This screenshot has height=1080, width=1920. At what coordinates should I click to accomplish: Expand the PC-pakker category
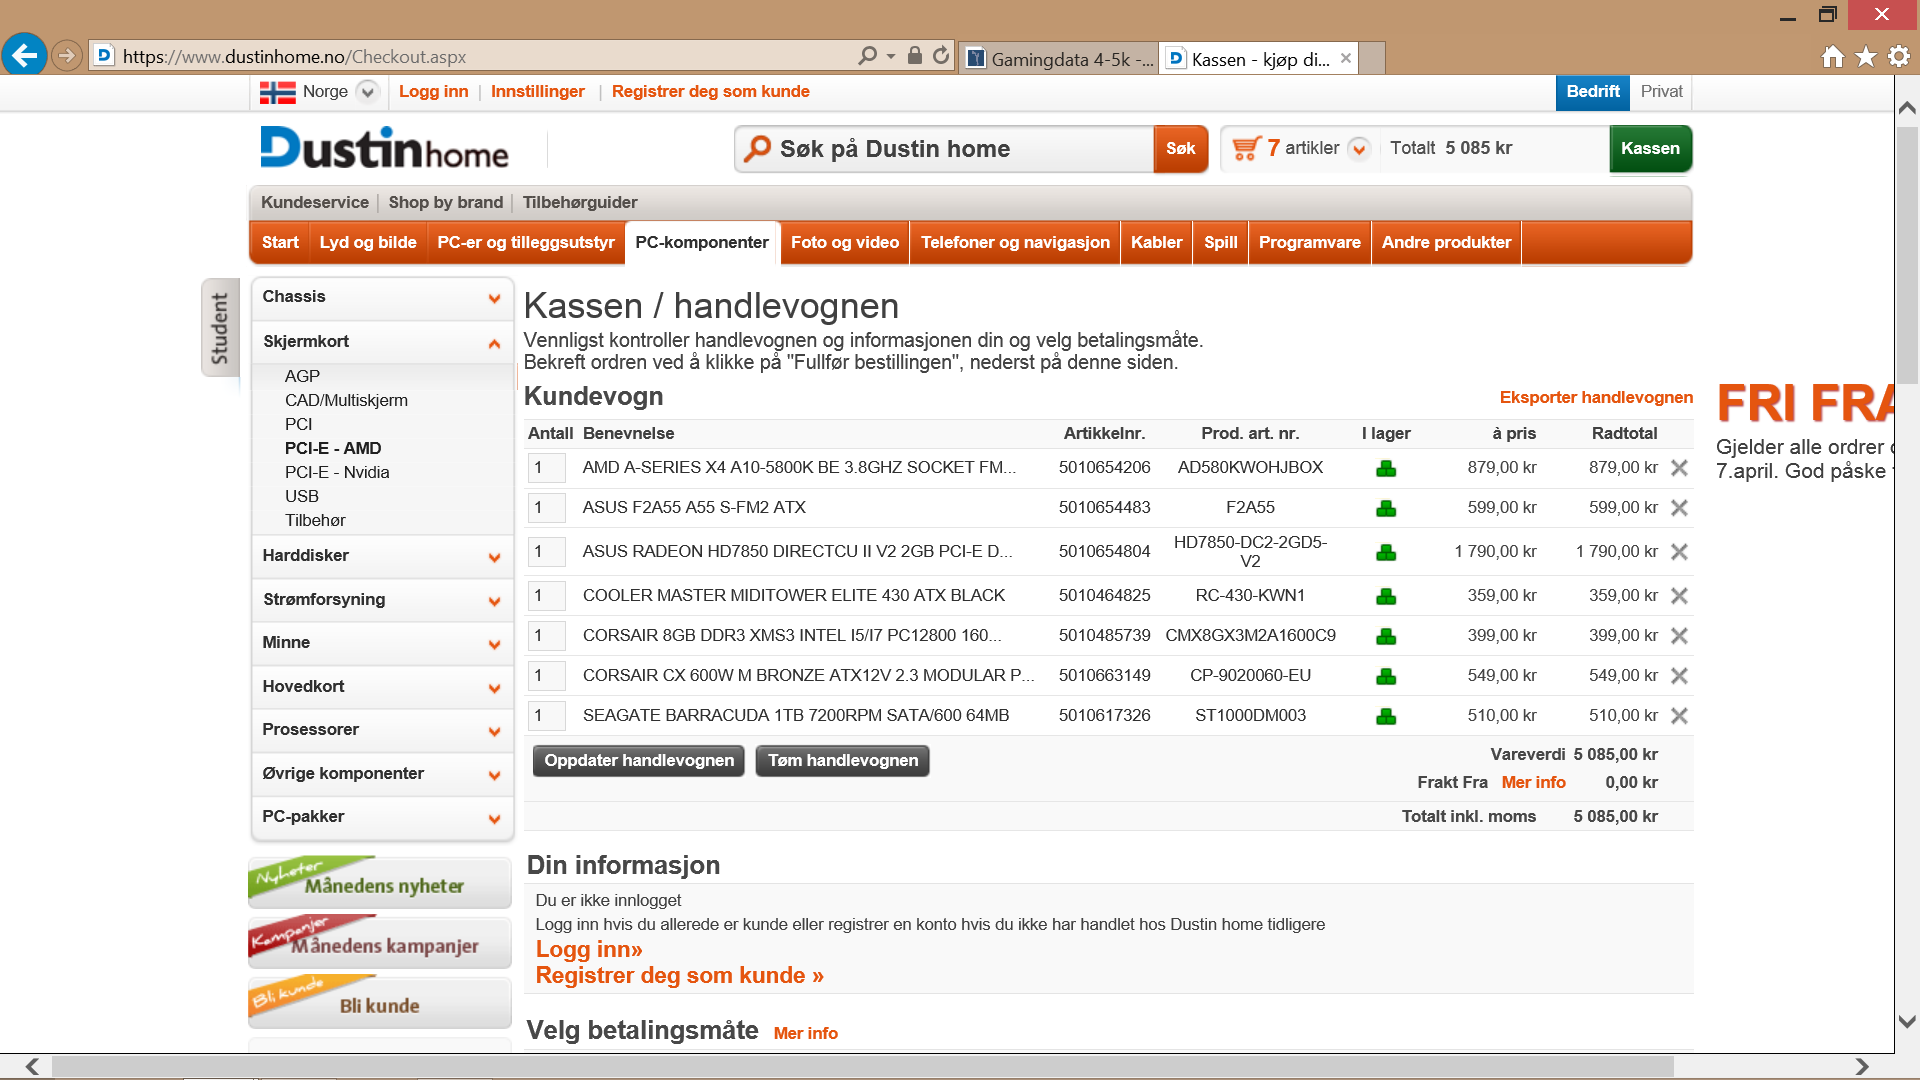tap(494, 818)
